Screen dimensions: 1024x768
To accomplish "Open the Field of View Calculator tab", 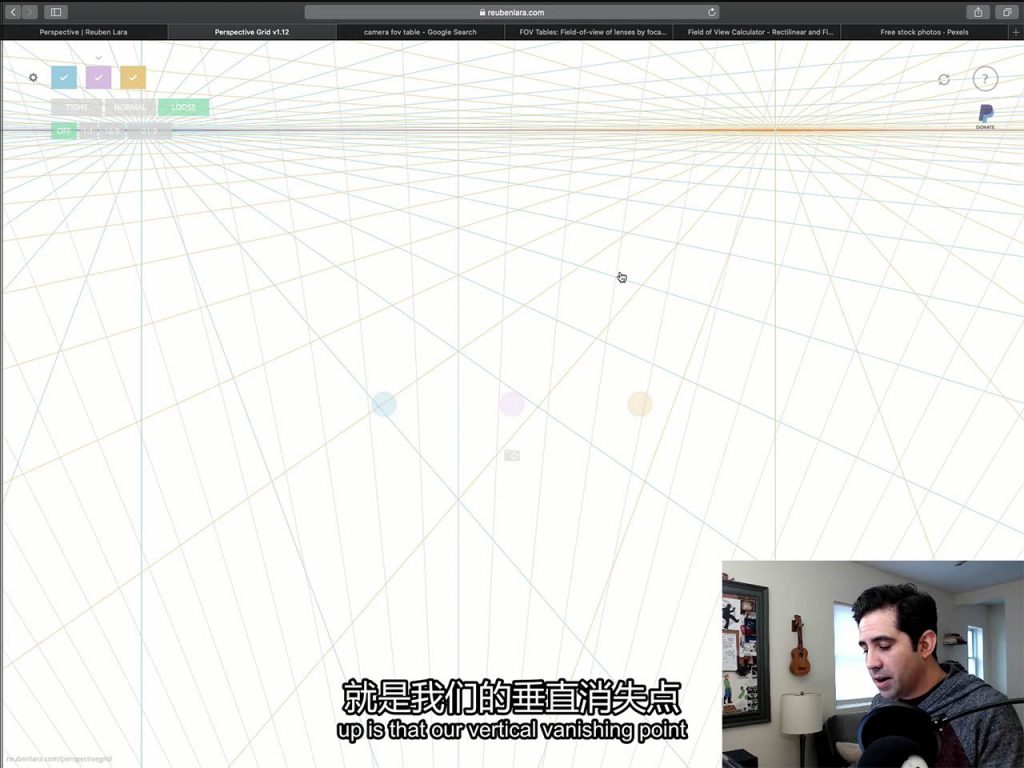I will (758, 31).
